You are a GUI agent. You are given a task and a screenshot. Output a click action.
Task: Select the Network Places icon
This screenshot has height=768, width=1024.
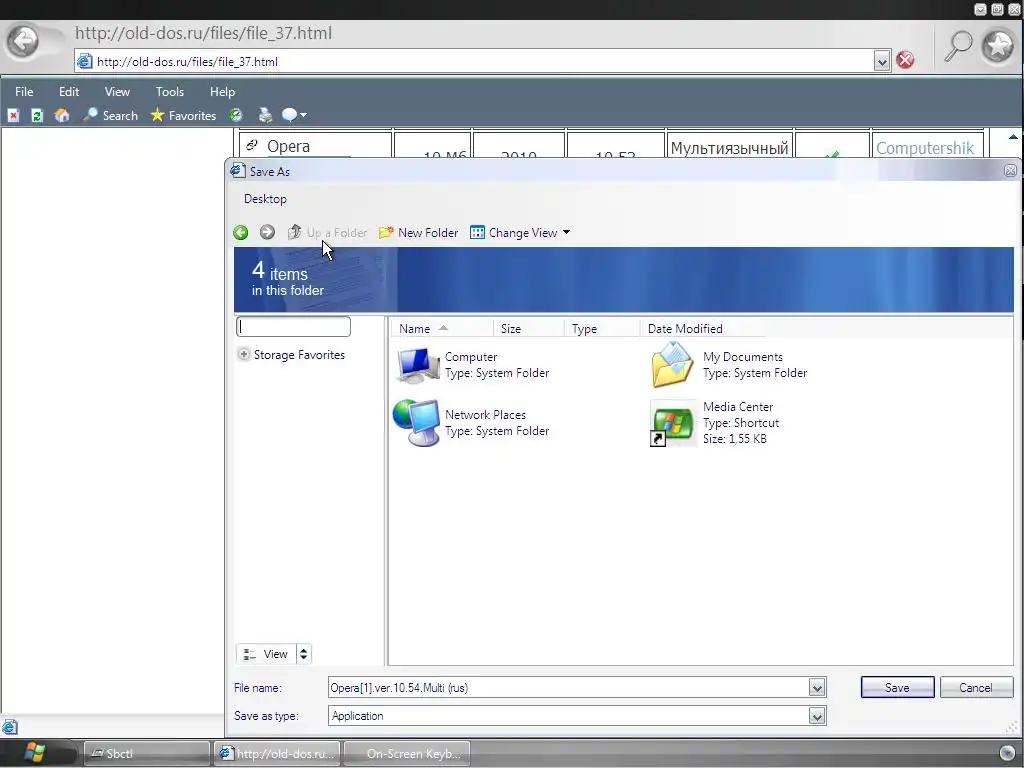[x=417, y=423]
